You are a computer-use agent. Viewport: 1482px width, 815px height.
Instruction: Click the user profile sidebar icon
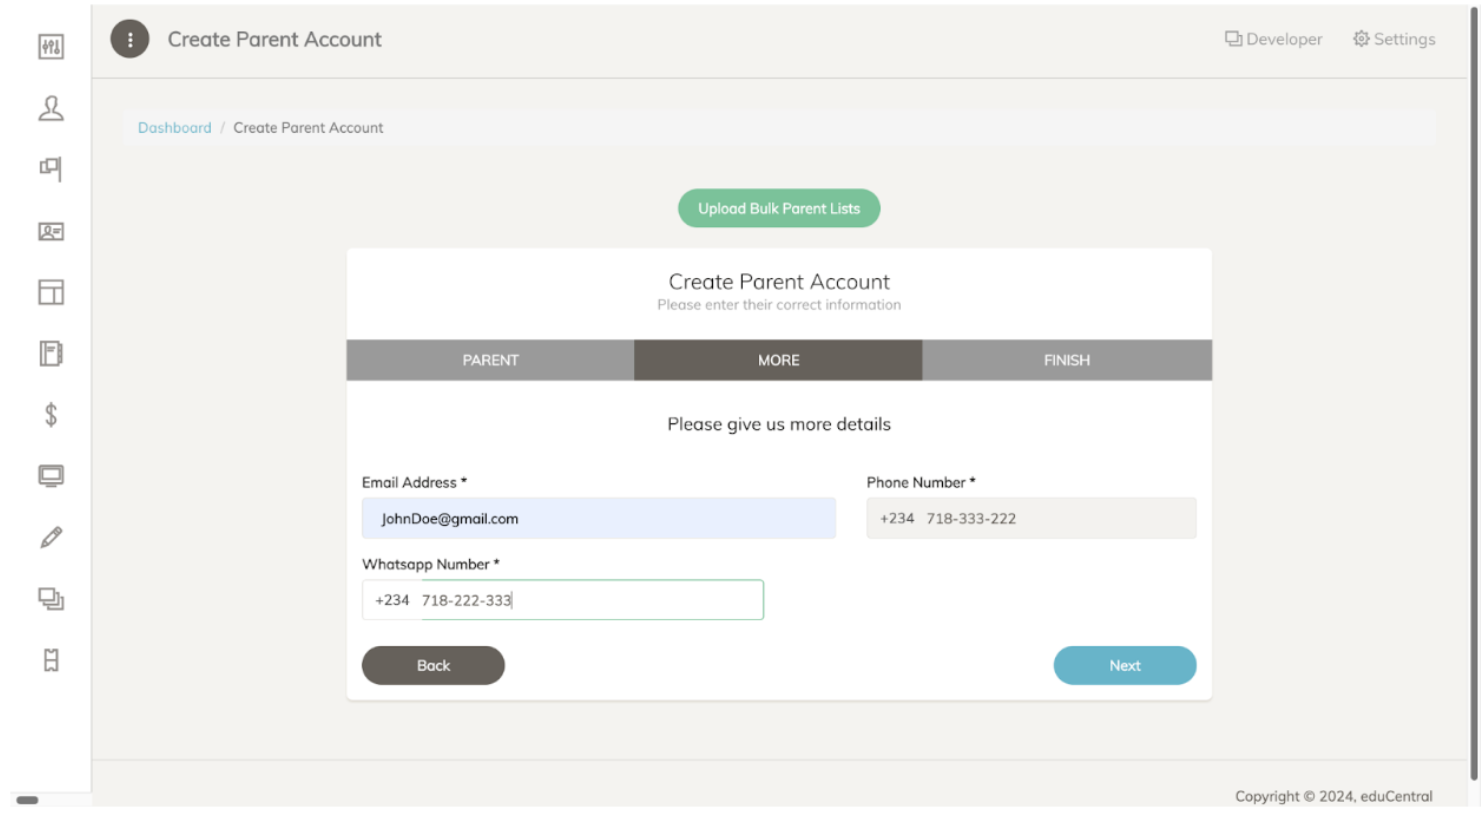51,108
